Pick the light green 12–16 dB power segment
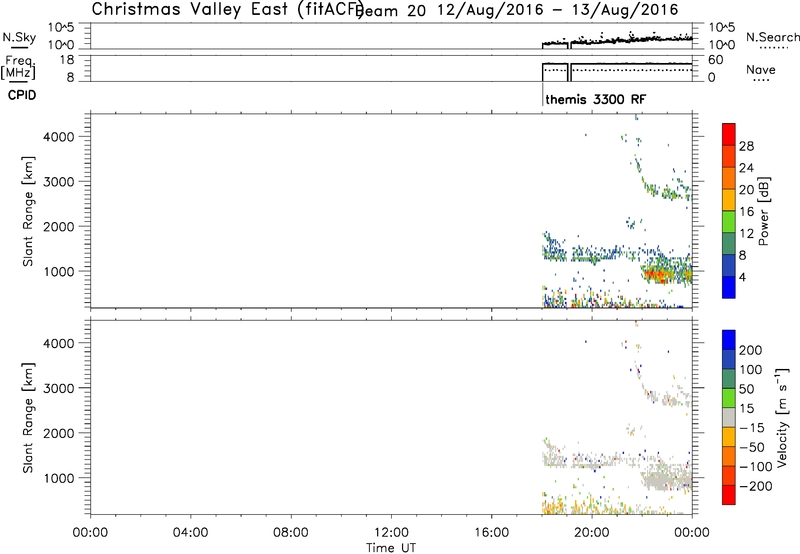This screenshot has height=554, width=800. [x=729, y=221]
